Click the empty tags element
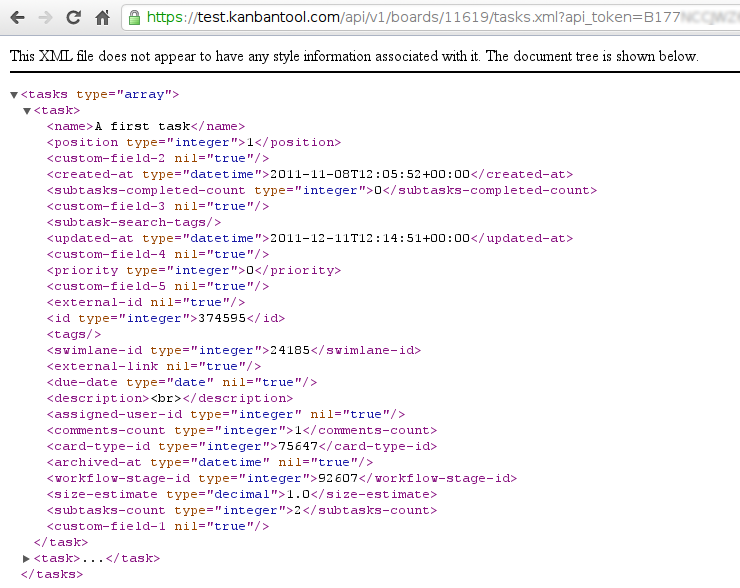This screenshot has width=740, height=588. 74,335
